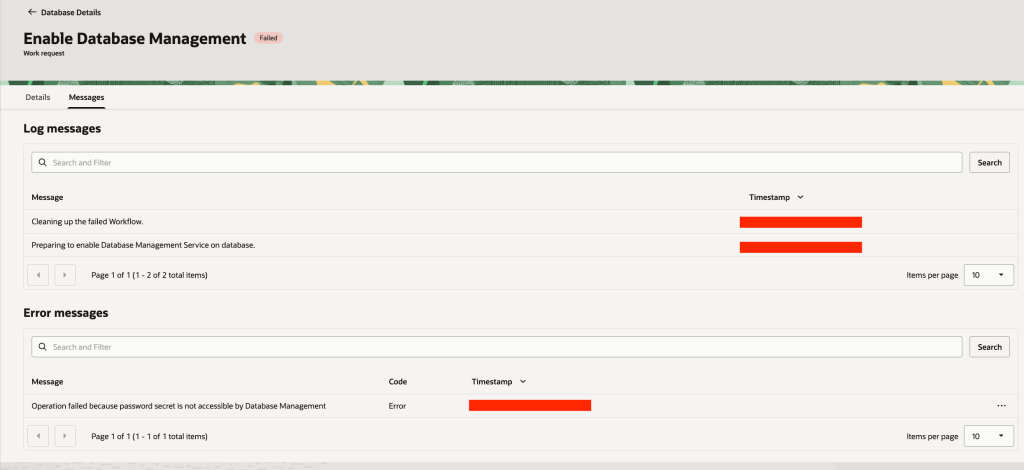The image size is (1024, 470).
Task: Click the search magnifier icon in Error messages
Action: coord(40,347)
